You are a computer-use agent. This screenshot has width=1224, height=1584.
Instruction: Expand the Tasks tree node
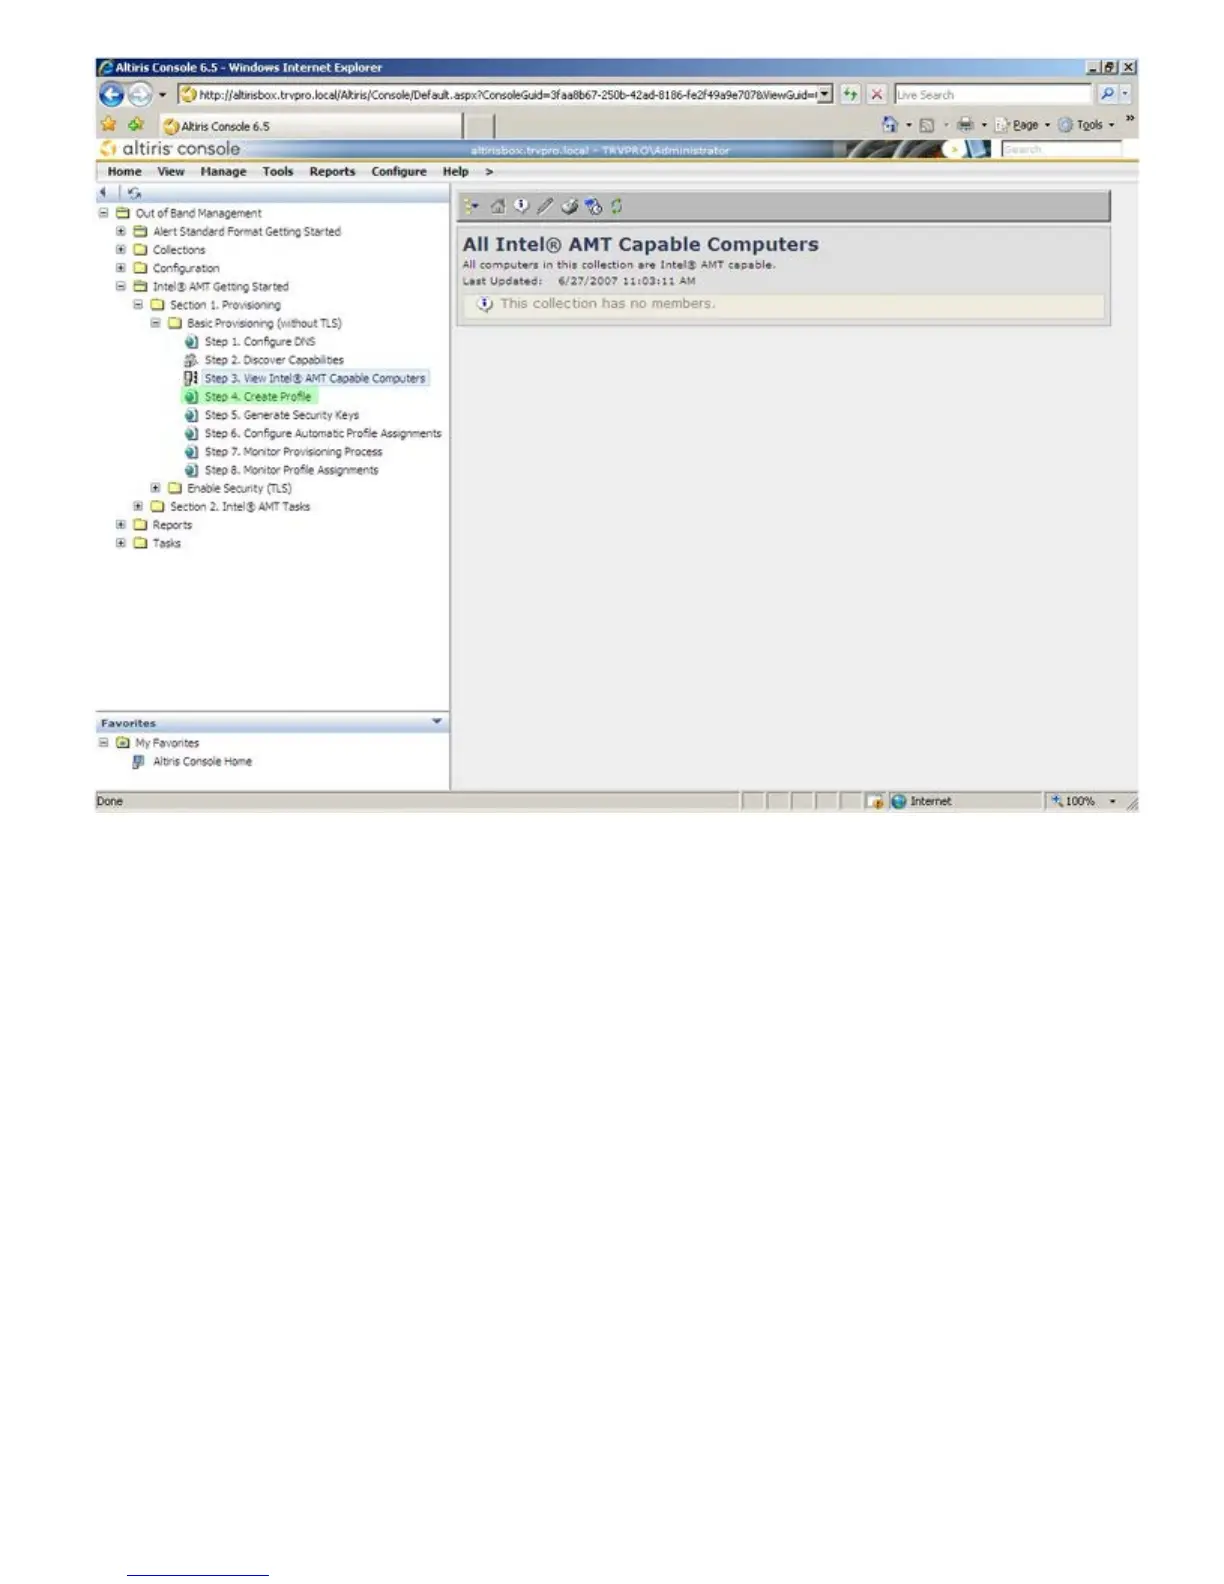121,543
